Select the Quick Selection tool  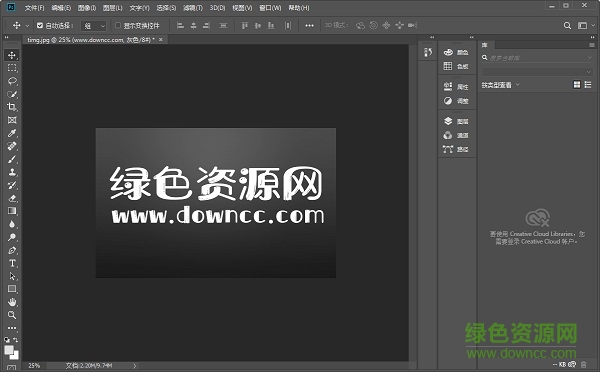pos(12,94)
